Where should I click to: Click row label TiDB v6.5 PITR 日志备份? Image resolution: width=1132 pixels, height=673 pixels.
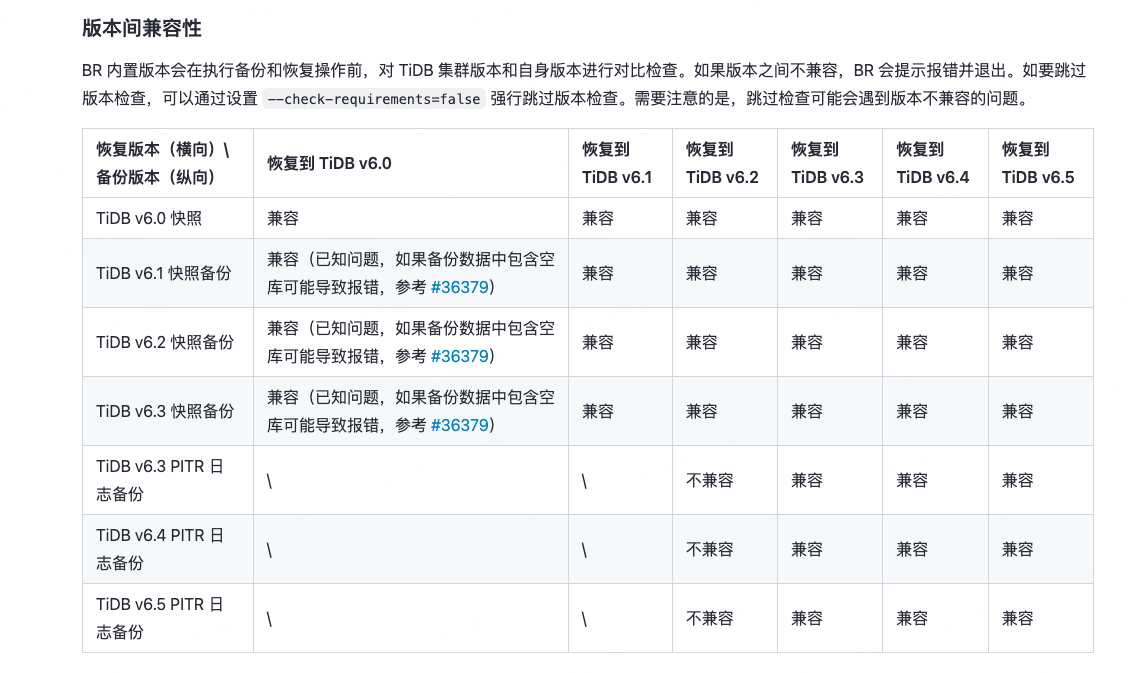(160, 618)
